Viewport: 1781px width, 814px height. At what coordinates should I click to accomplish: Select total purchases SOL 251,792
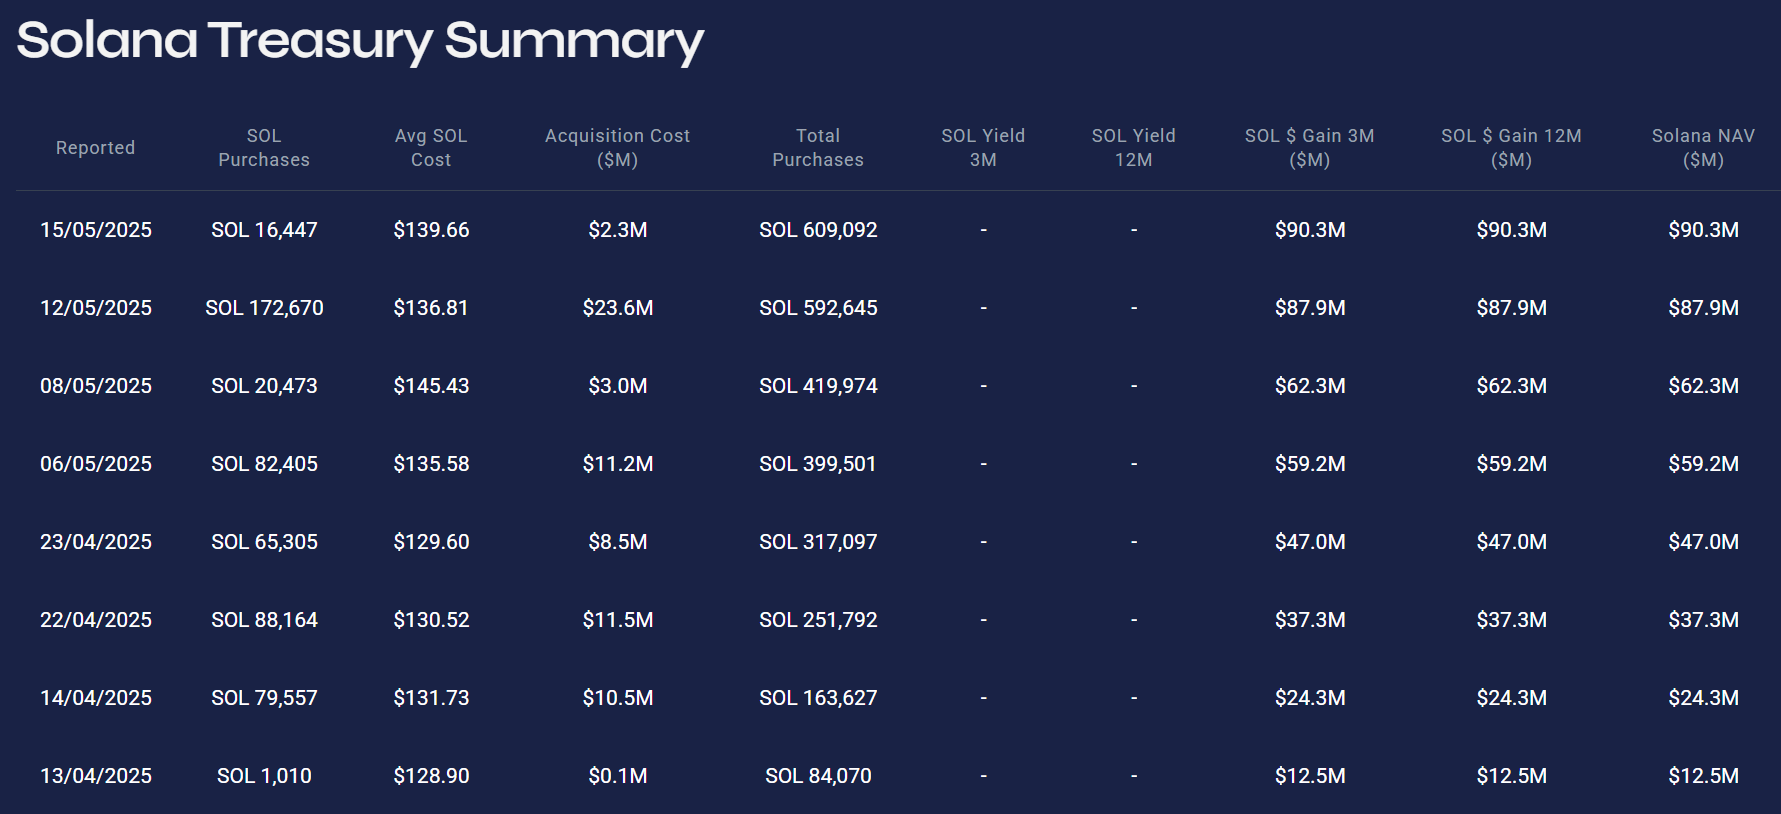(818, 620)
